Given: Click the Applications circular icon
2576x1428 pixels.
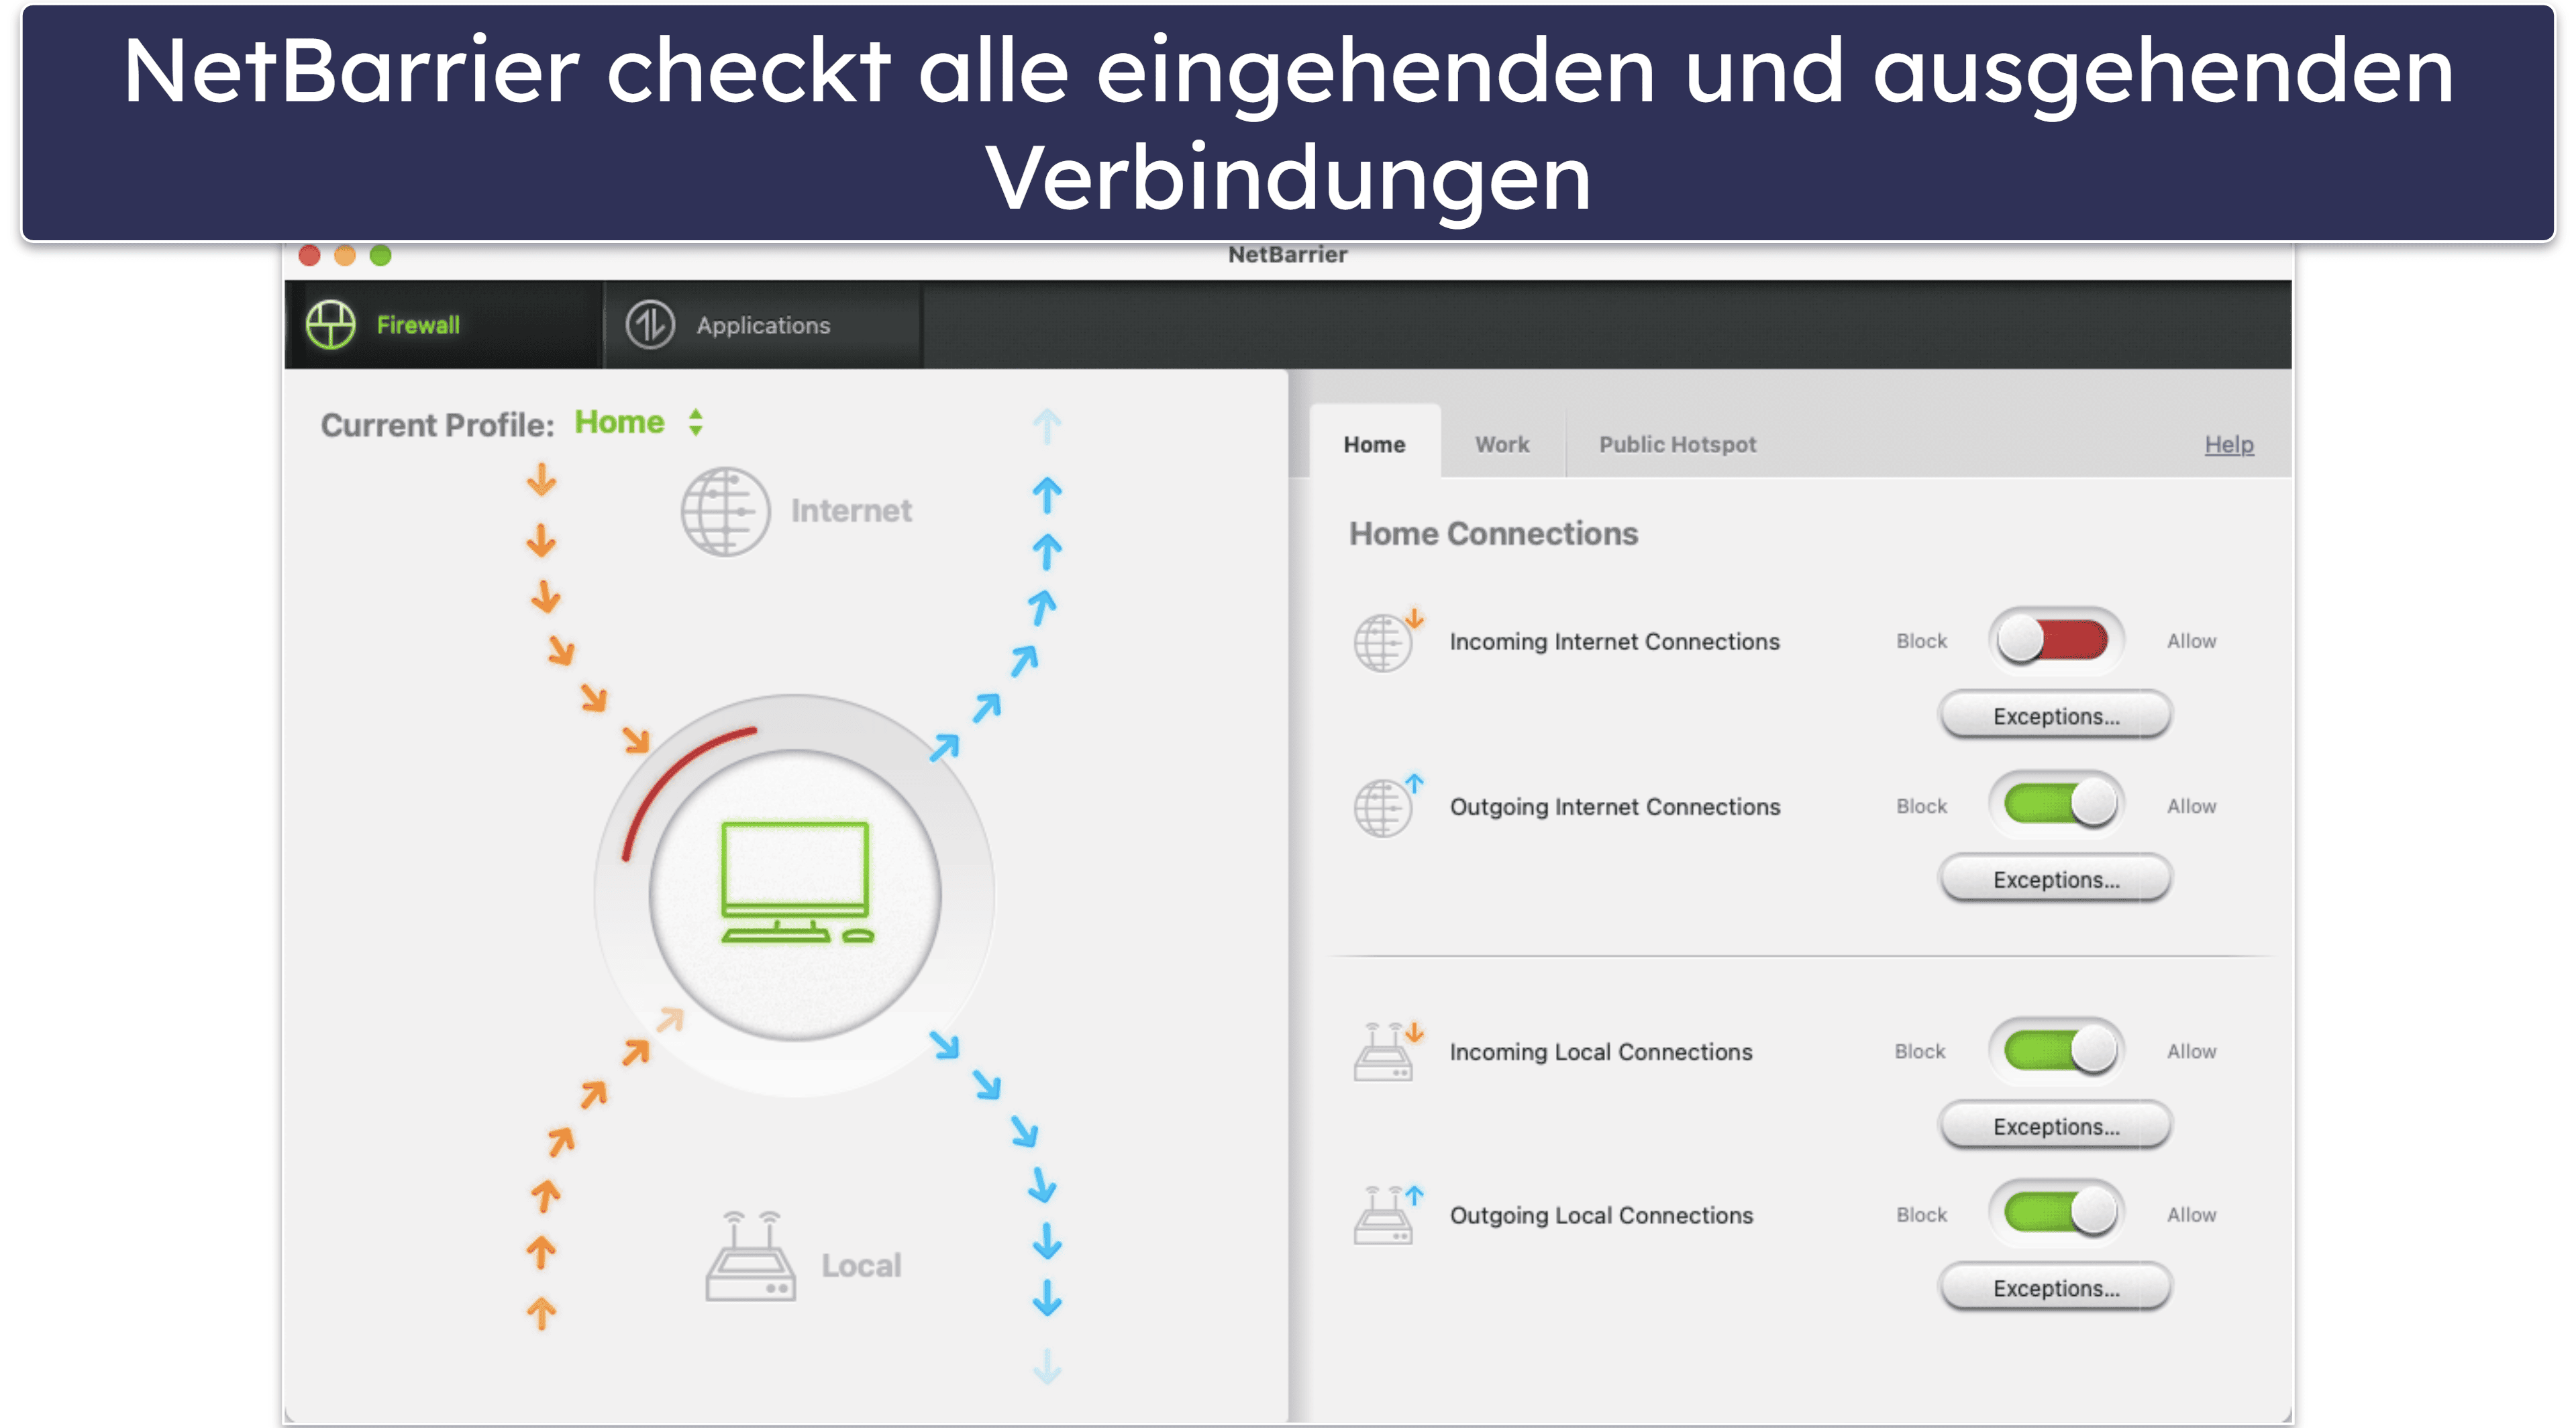Looking at the screenshot, I should point(650,325).
